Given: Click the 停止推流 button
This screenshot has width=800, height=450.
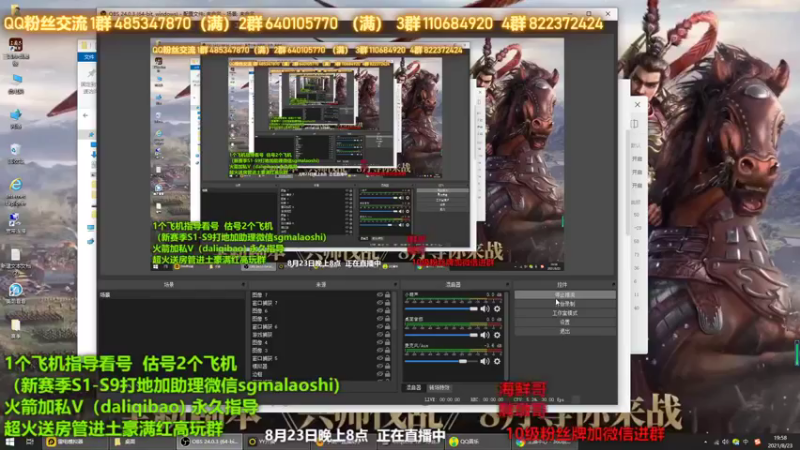Looking at the screenshot, I should [x=565, y=295].
